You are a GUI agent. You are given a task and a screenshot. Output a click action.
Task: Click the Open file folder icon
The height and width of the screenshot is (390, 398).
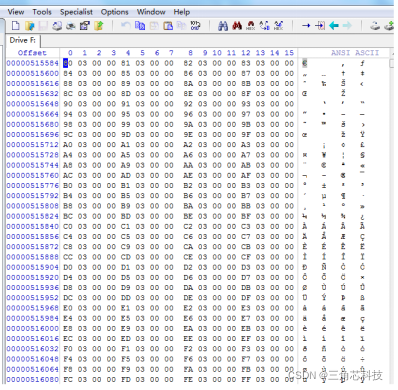30,26
